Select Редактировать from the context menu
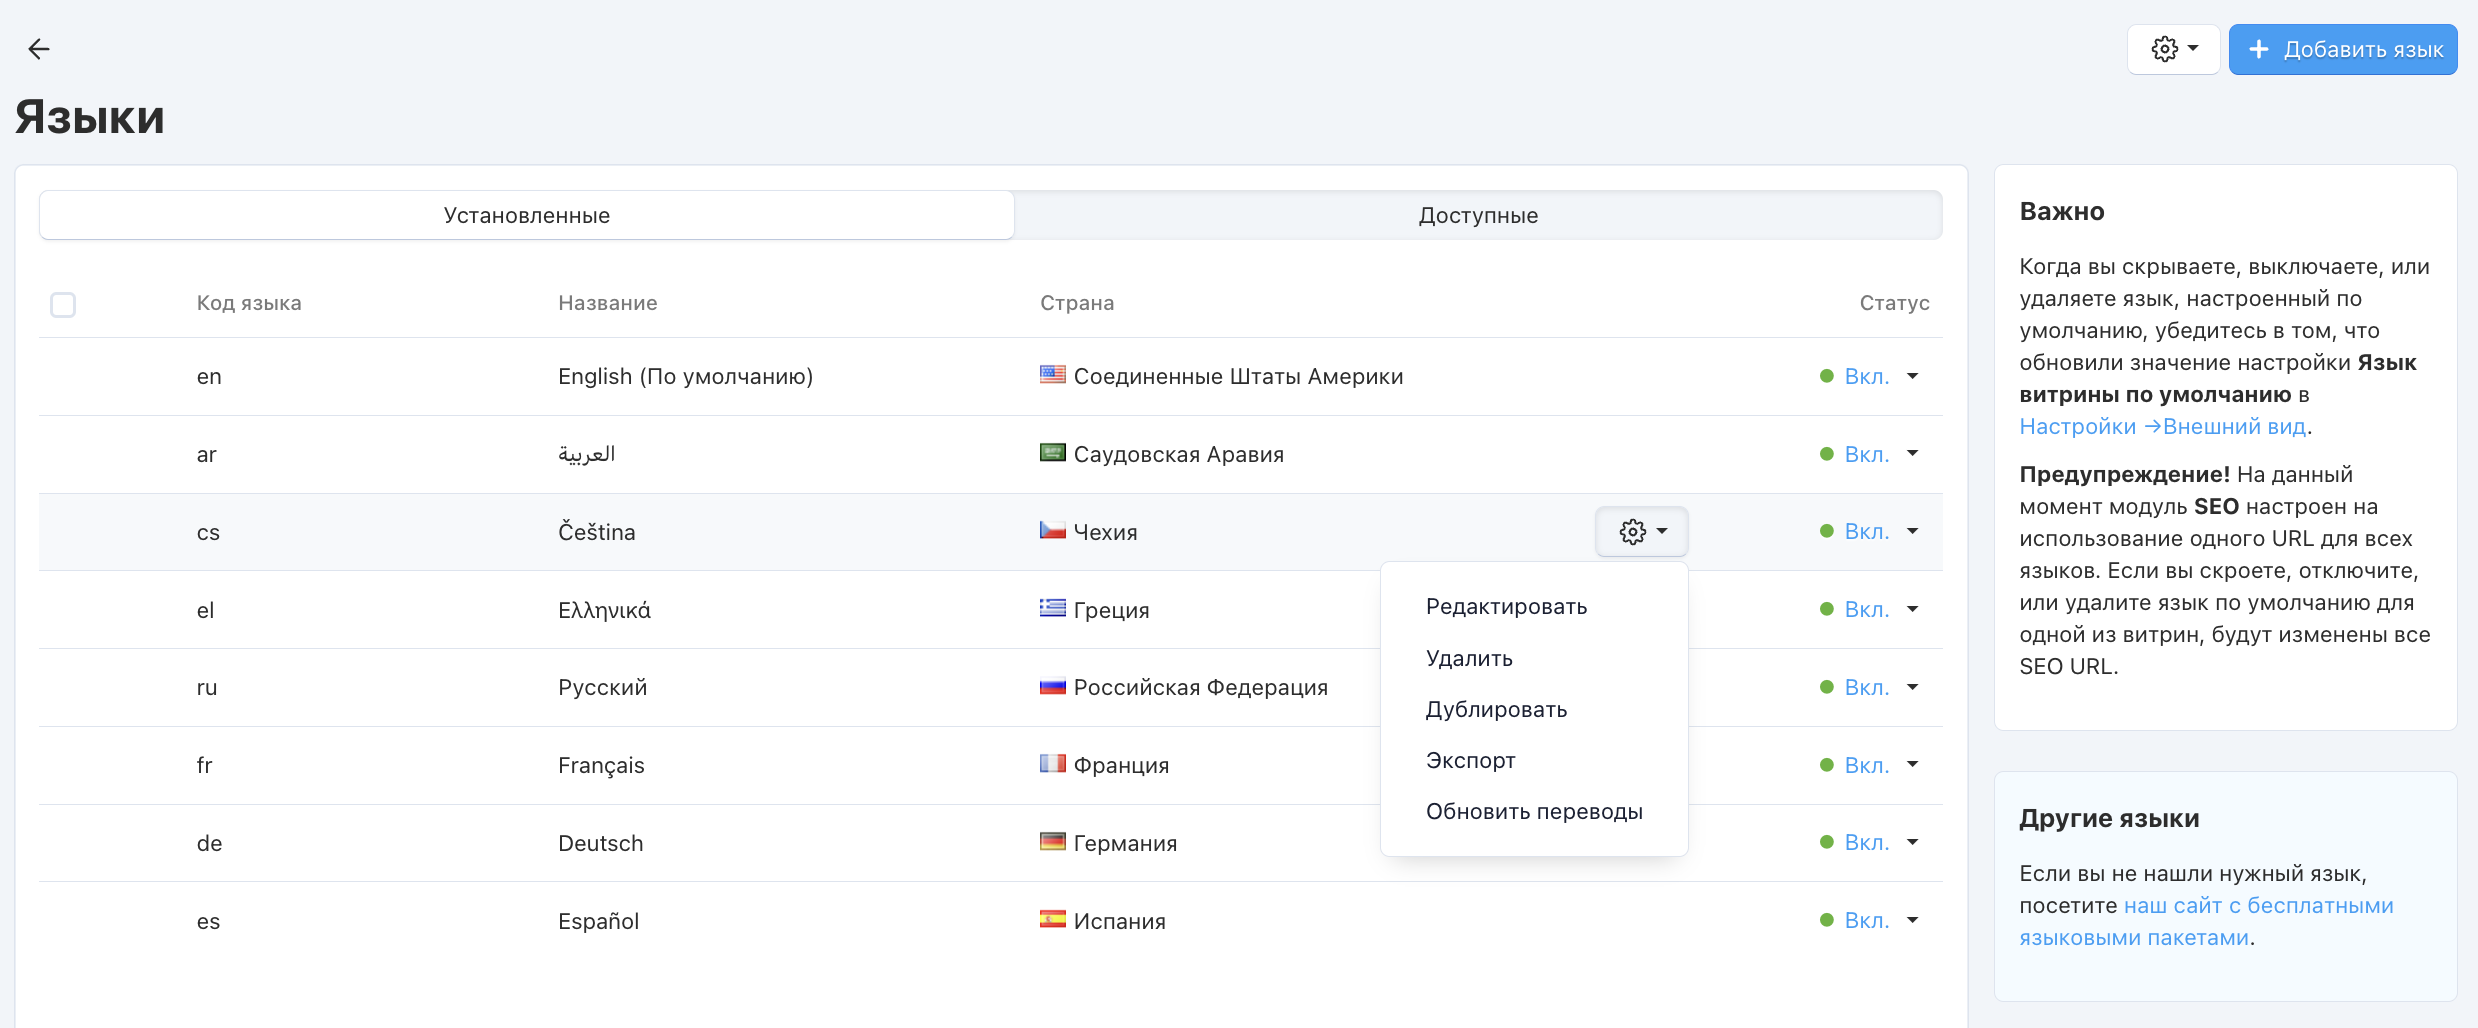Screen dimensions: 2478x1028 coord(1506,607)
